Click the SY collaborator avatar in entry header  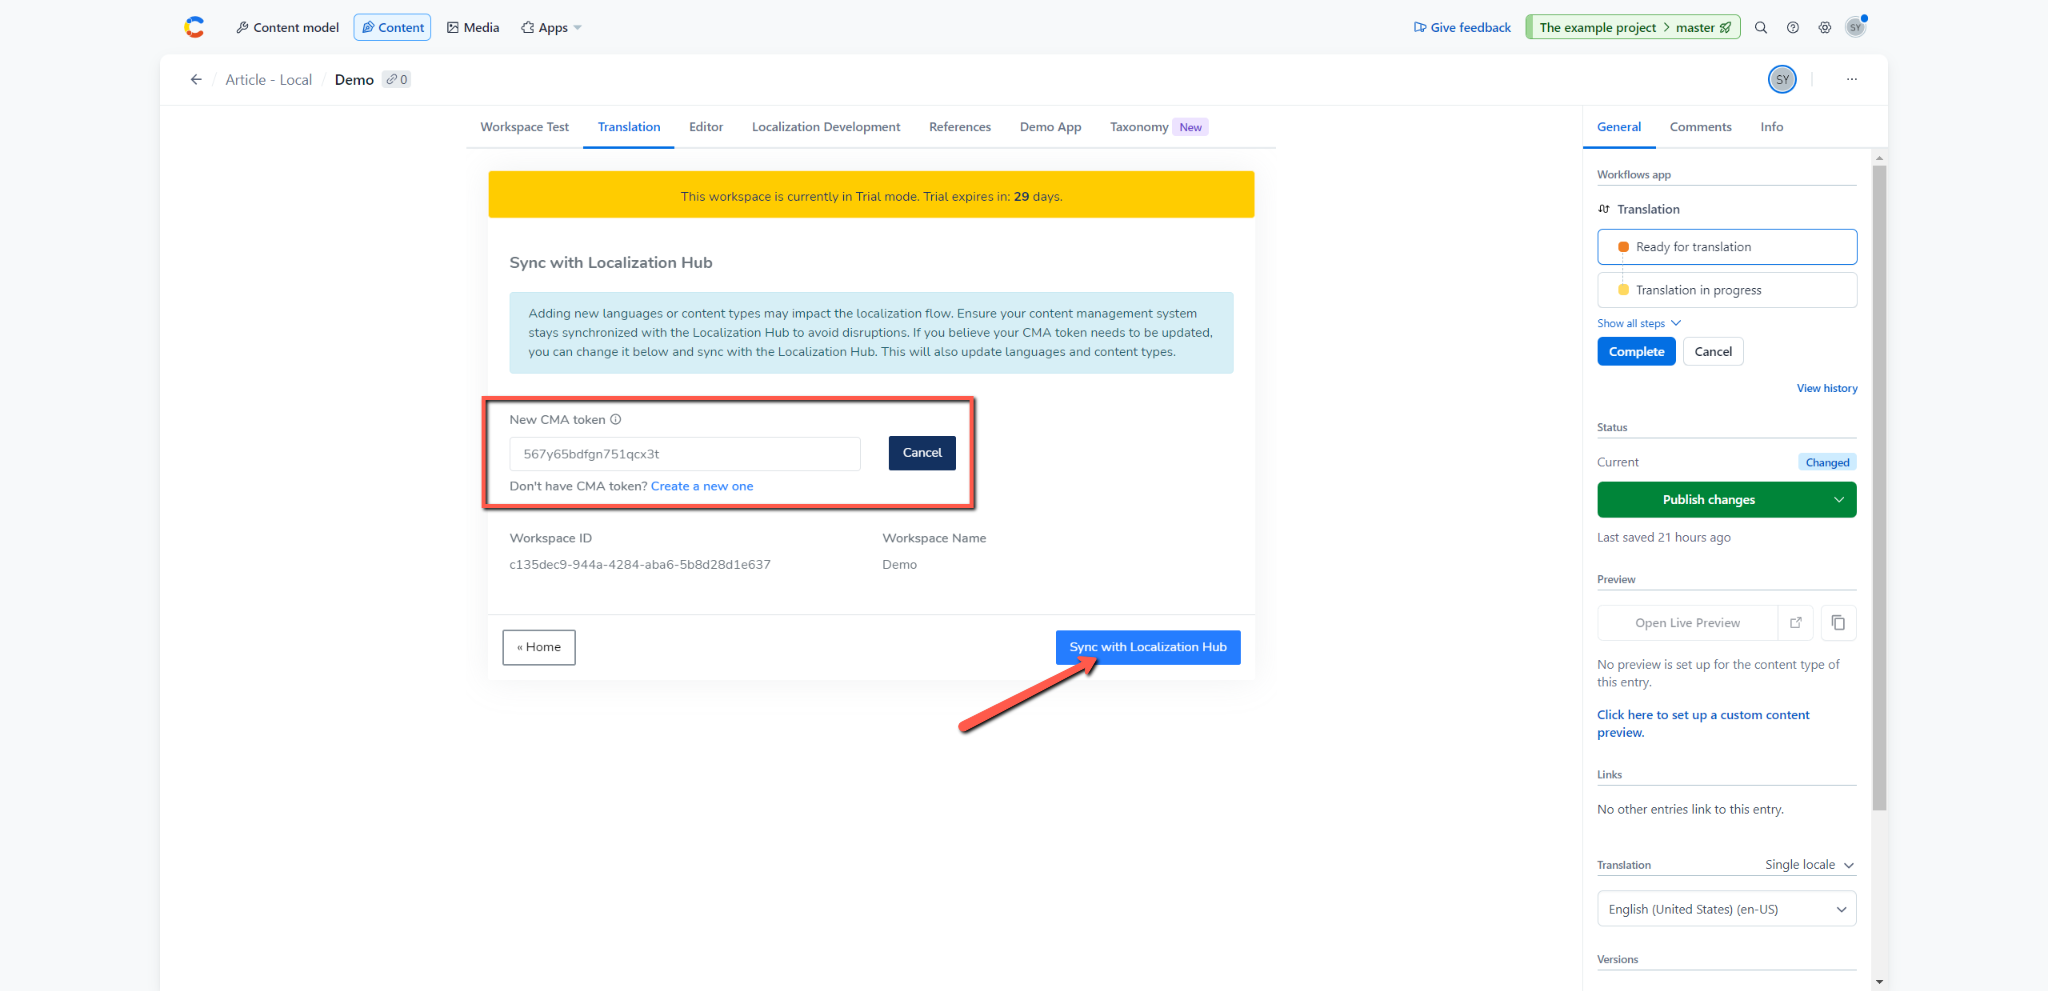click(x=1782, y=79)
